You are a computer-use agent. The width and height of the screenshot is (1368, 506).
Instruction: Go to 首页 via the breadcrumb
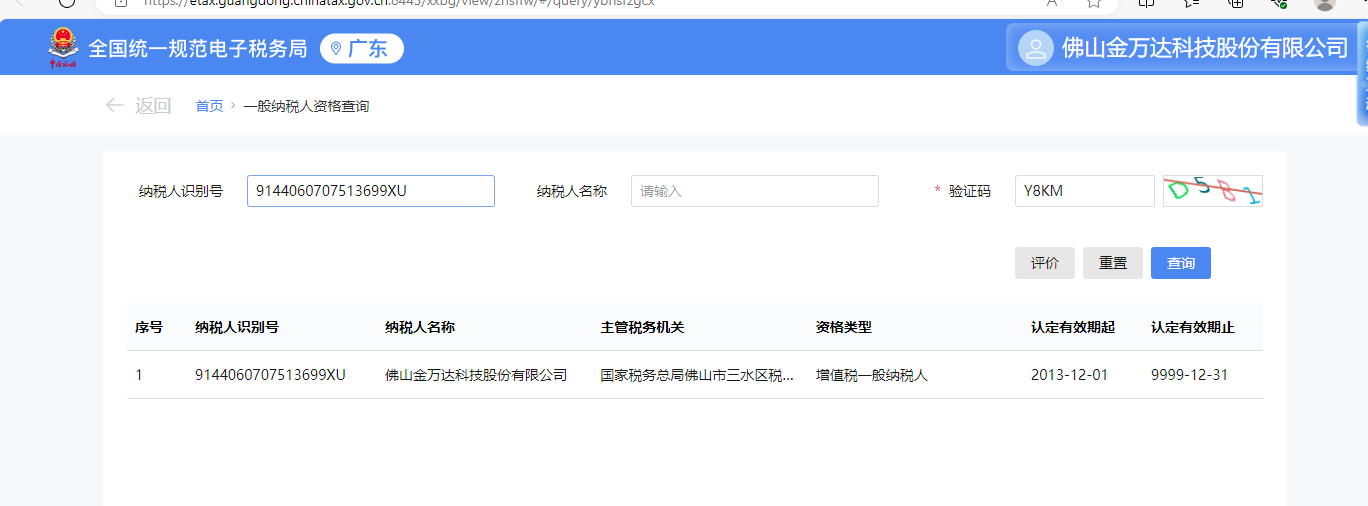tap(209, 106)
